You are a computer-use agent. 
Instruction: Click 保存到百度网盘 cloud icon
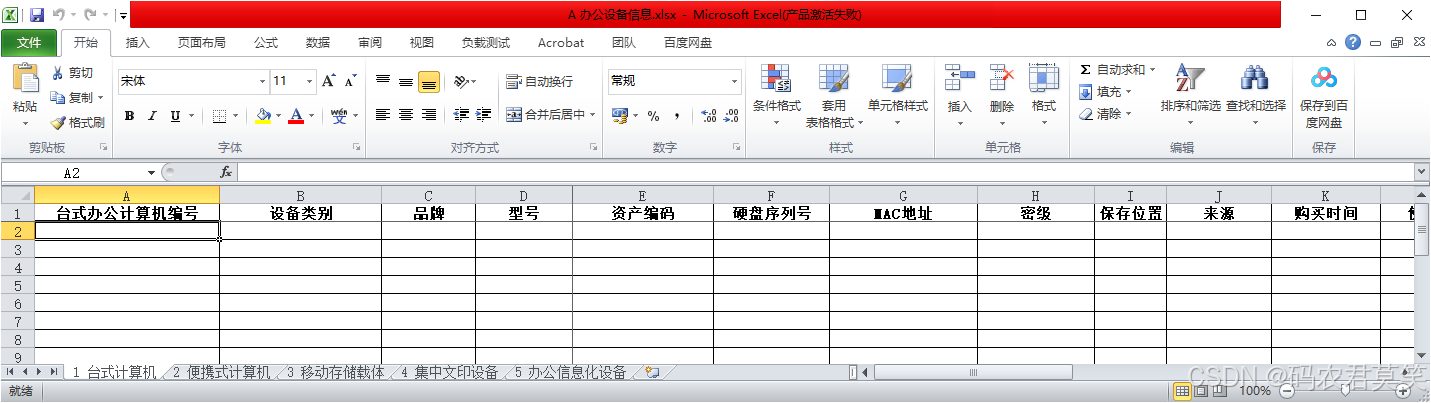[x=1324, y=78]
